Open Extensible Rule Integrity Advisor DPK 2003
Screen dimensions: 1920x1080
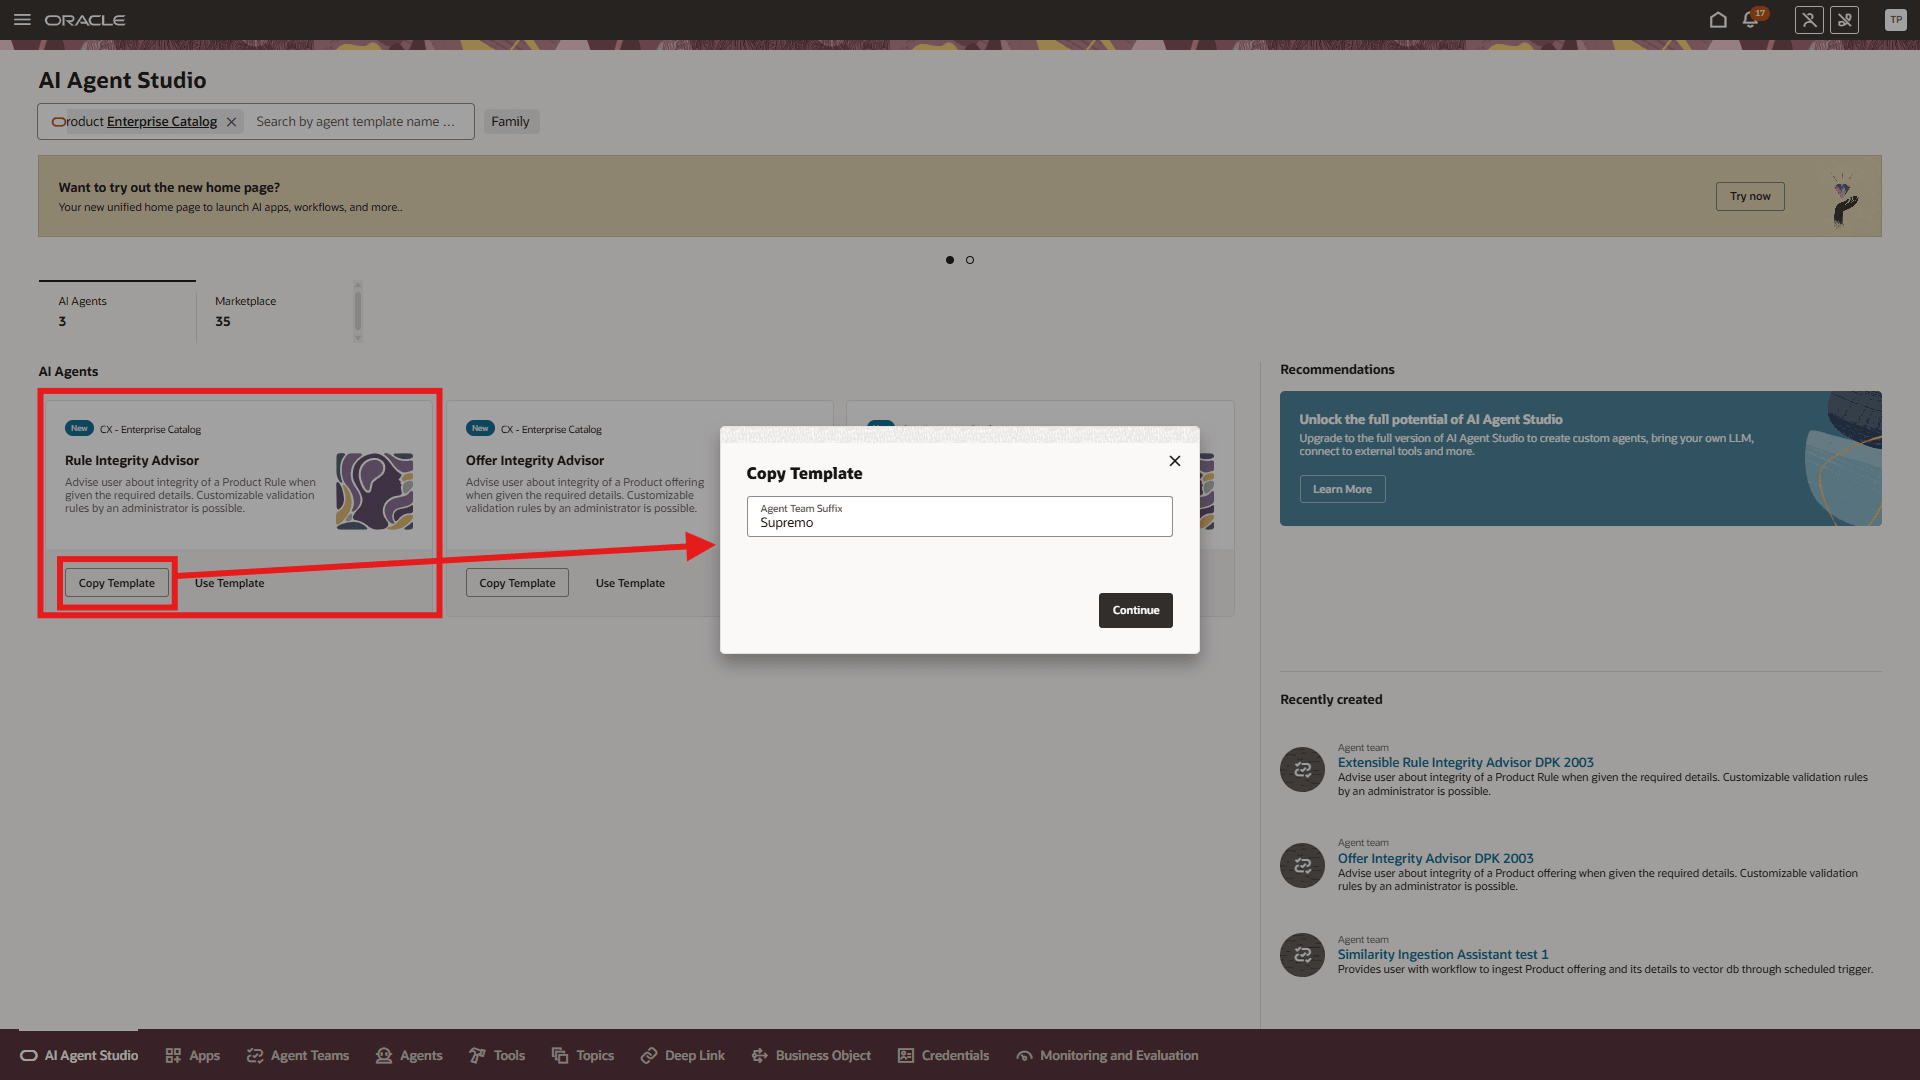(x=1466, y=762)
